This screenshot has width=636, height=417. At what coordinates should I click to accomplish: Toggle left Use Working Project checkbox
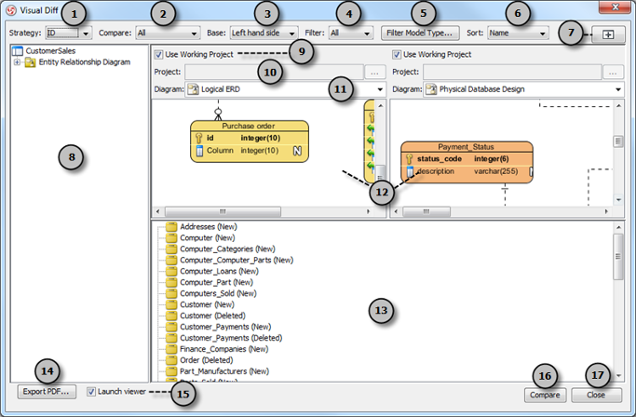[x=159, y=54]
